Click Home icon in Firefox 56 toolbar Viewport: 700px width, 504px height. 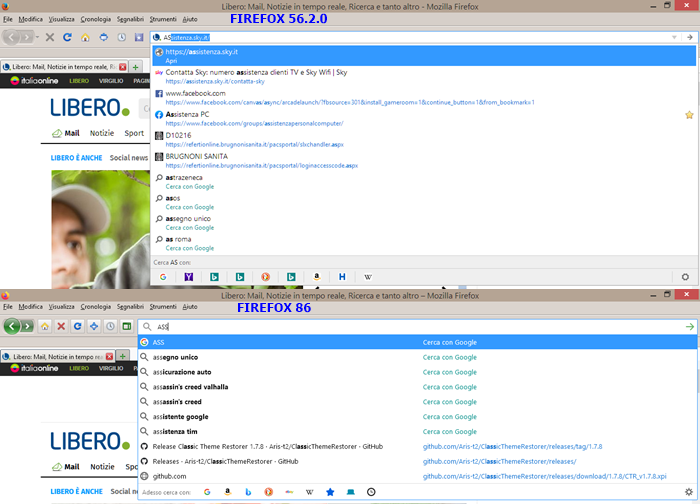click(x=85, y=37)
